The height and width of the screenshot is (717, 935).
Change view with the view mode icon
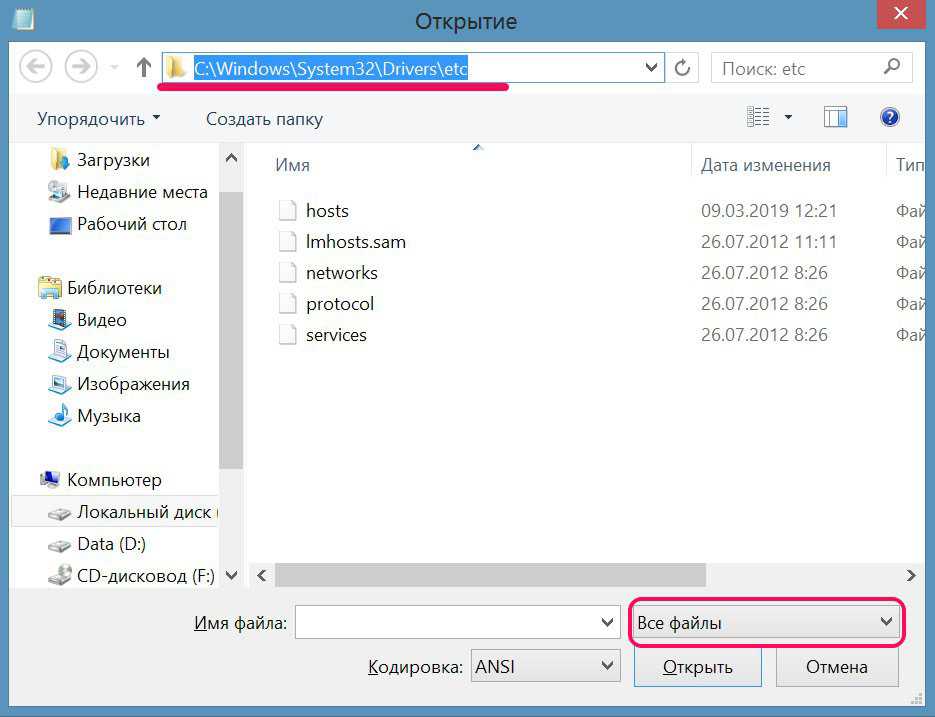point(760,118)
